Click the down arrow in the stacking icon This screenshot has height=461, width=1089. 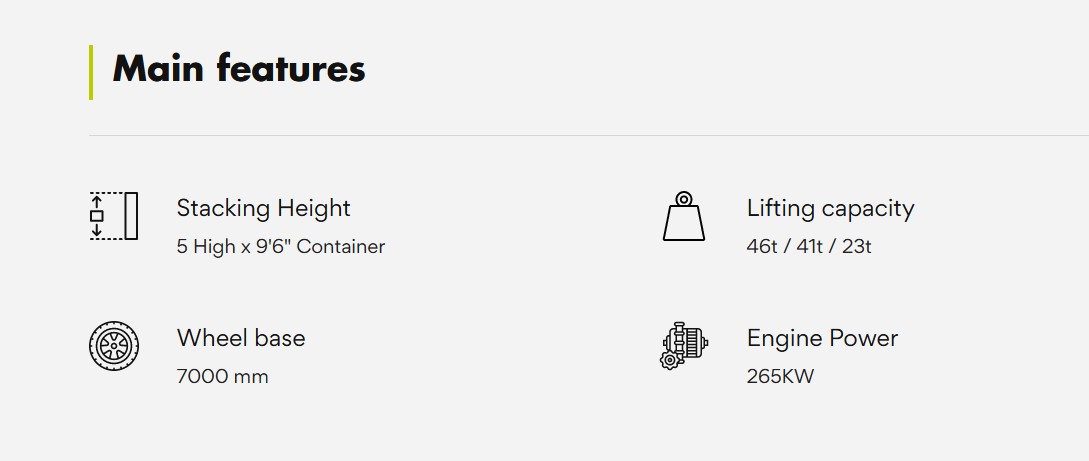[97, 231]
